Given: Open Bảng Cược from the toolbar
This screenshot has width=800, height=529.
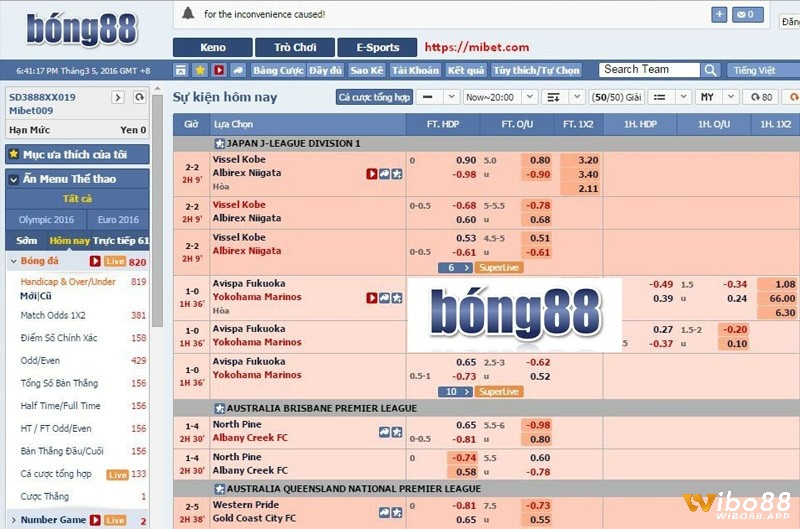Looking at the screenshot, I should [x=278, y=70].
